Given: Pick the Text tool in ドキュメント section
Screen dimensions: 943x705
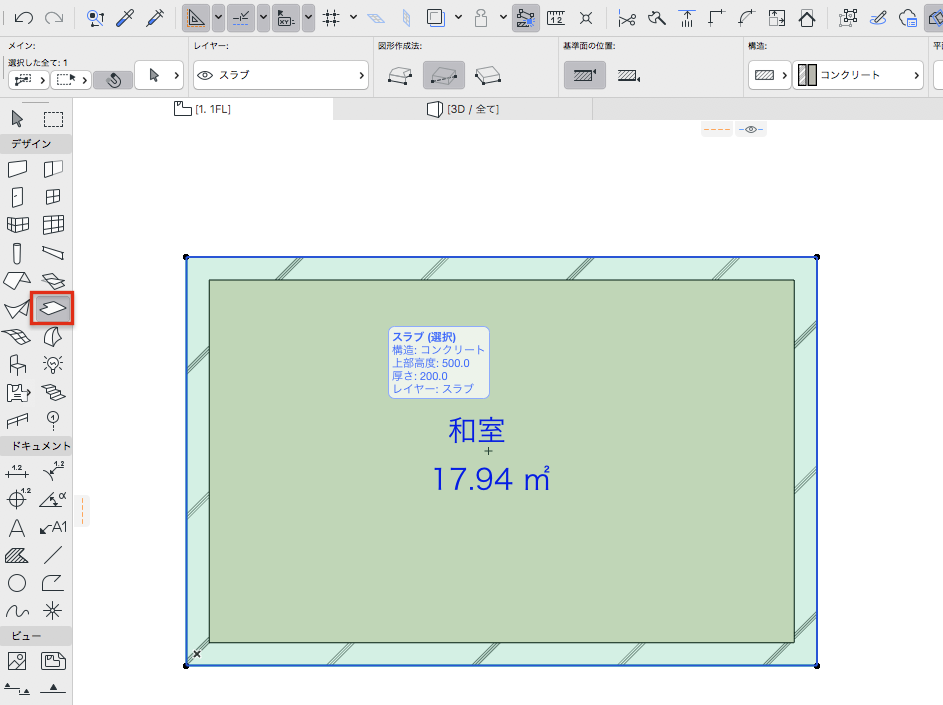Looking at the screenshot, I should 17,528.
